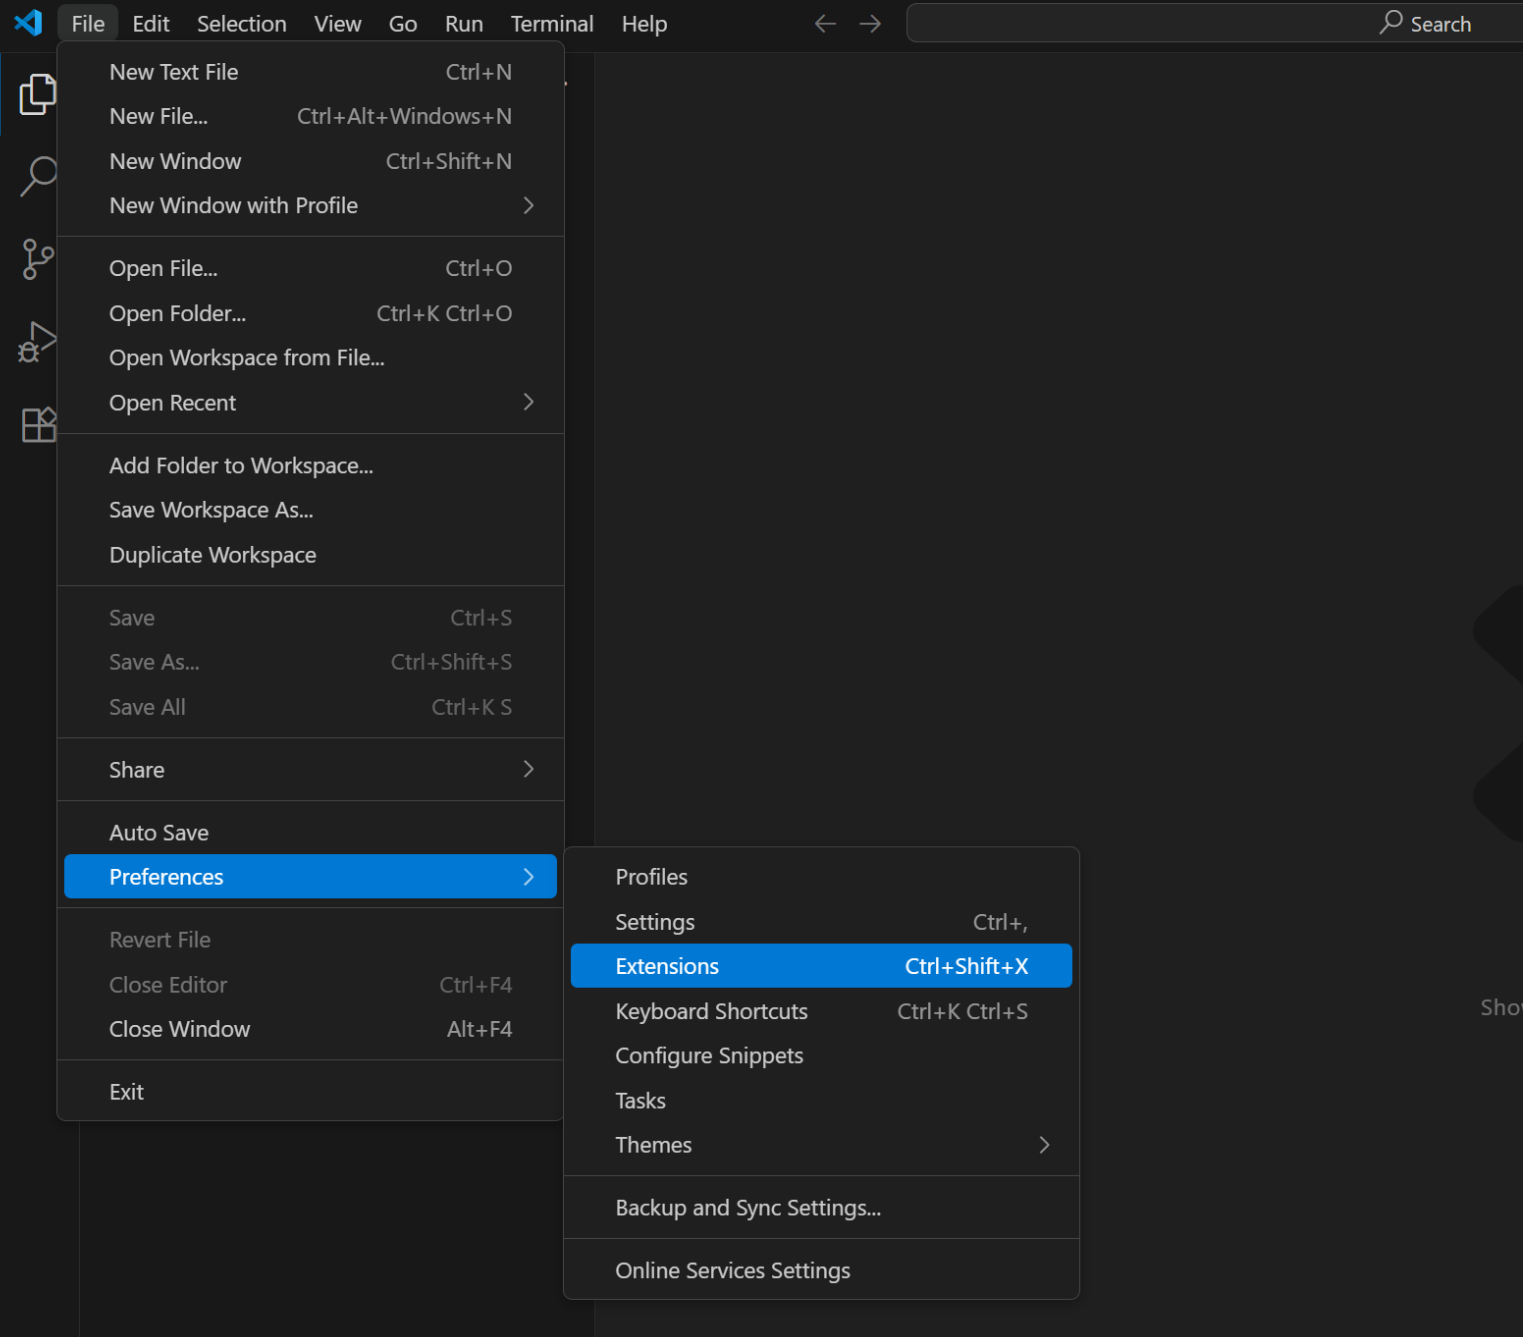The width and height of the screenshot is (1523, 1337).
Task: Select Exit from File menu
Action: [310, 1092]
